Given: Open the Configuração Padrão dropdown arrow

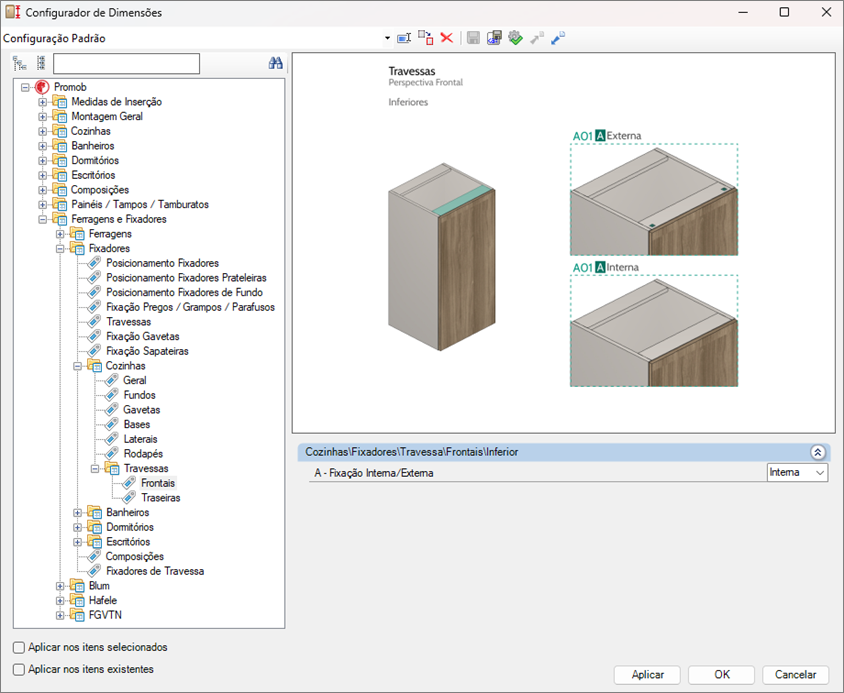Looking at the screenshot, I should tap(387, 39).
